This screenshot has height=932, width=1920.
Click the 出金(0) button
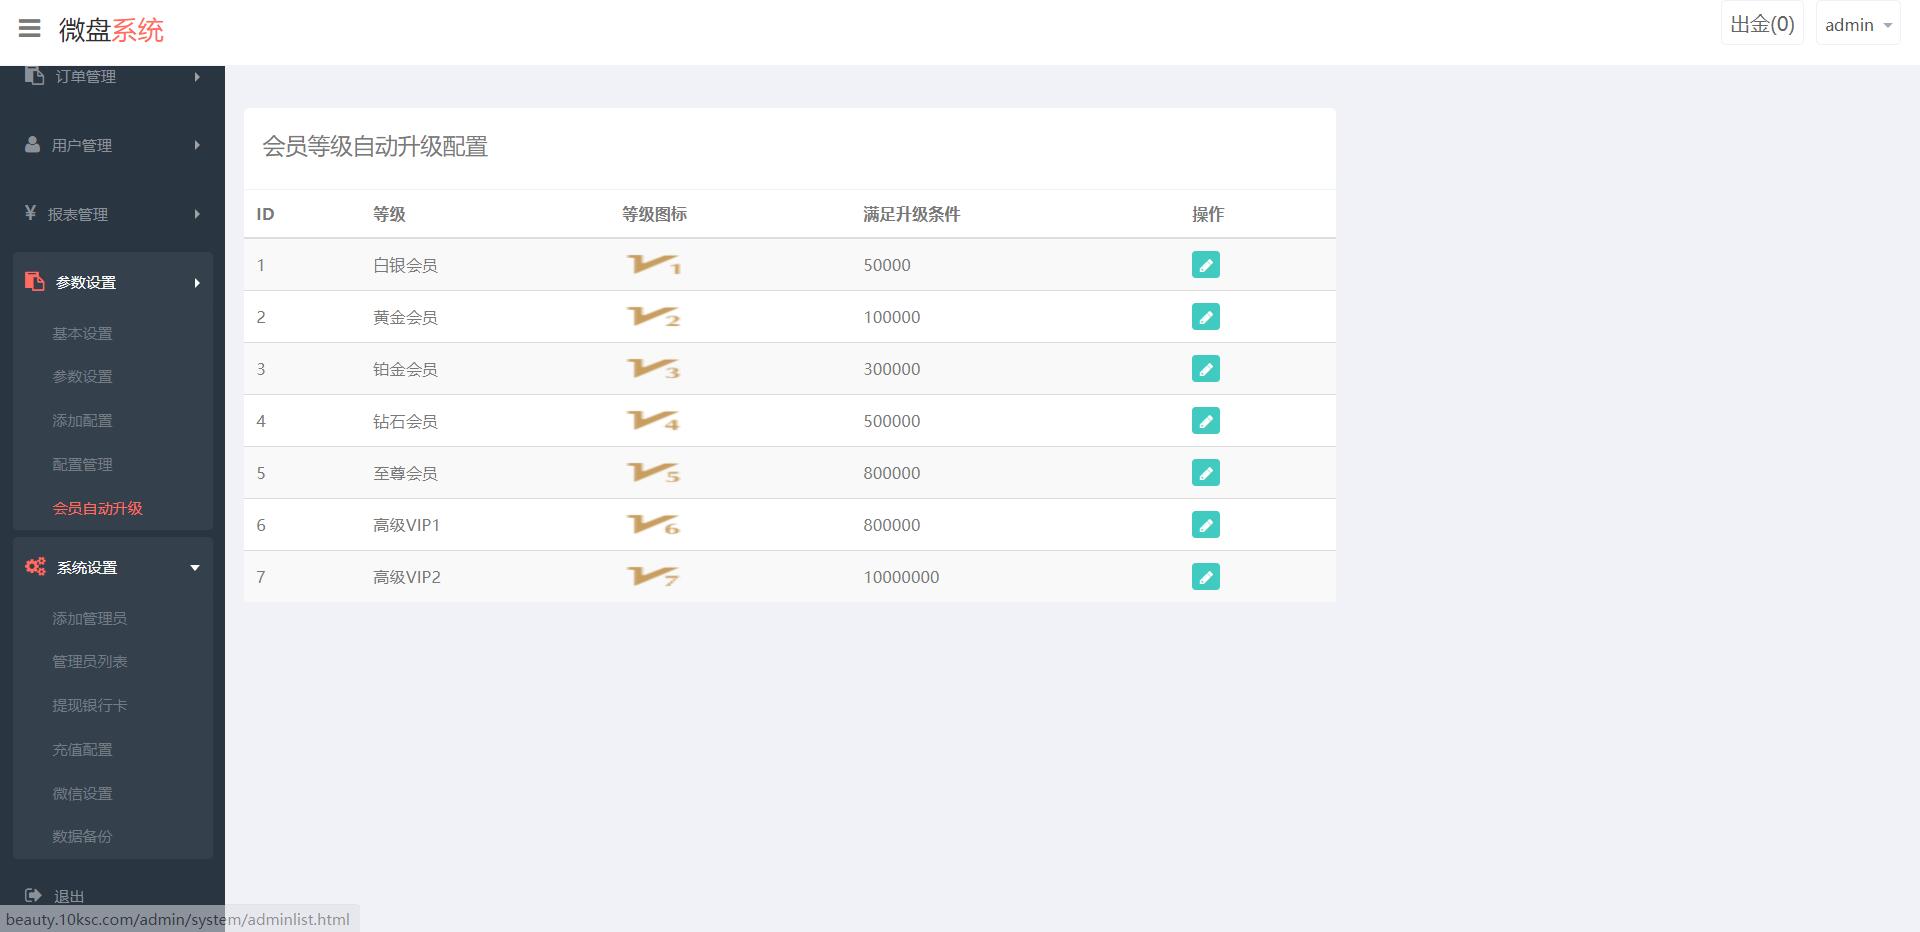coord(1762,24)
